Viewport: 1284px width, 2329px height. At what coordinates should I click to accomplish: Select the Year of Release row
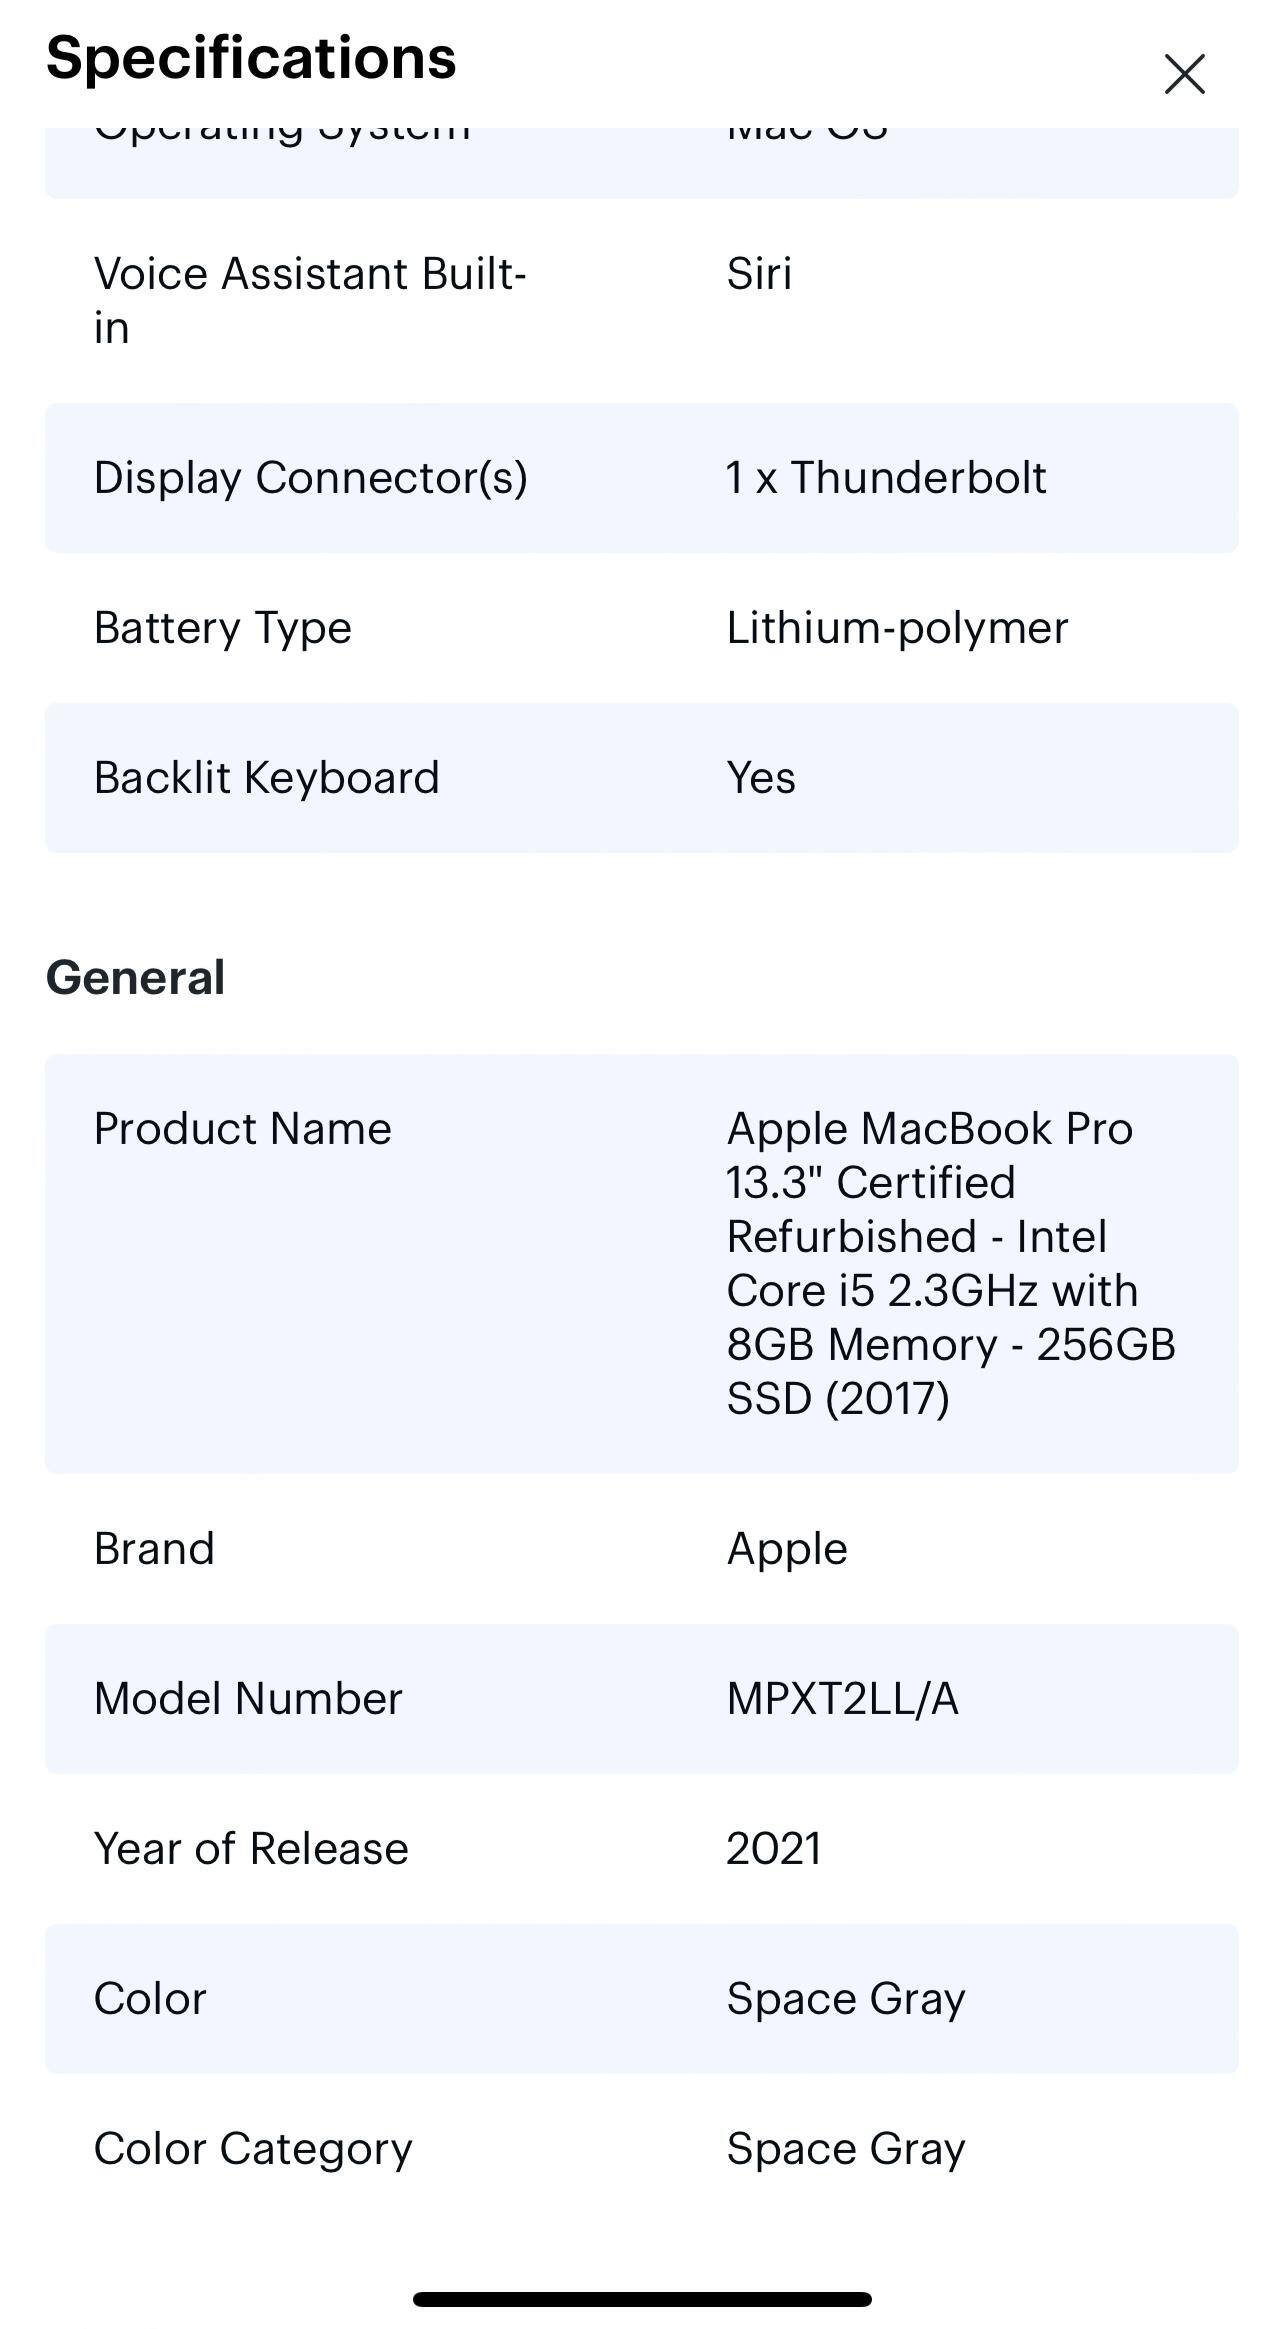click(x=640, y=1848)
